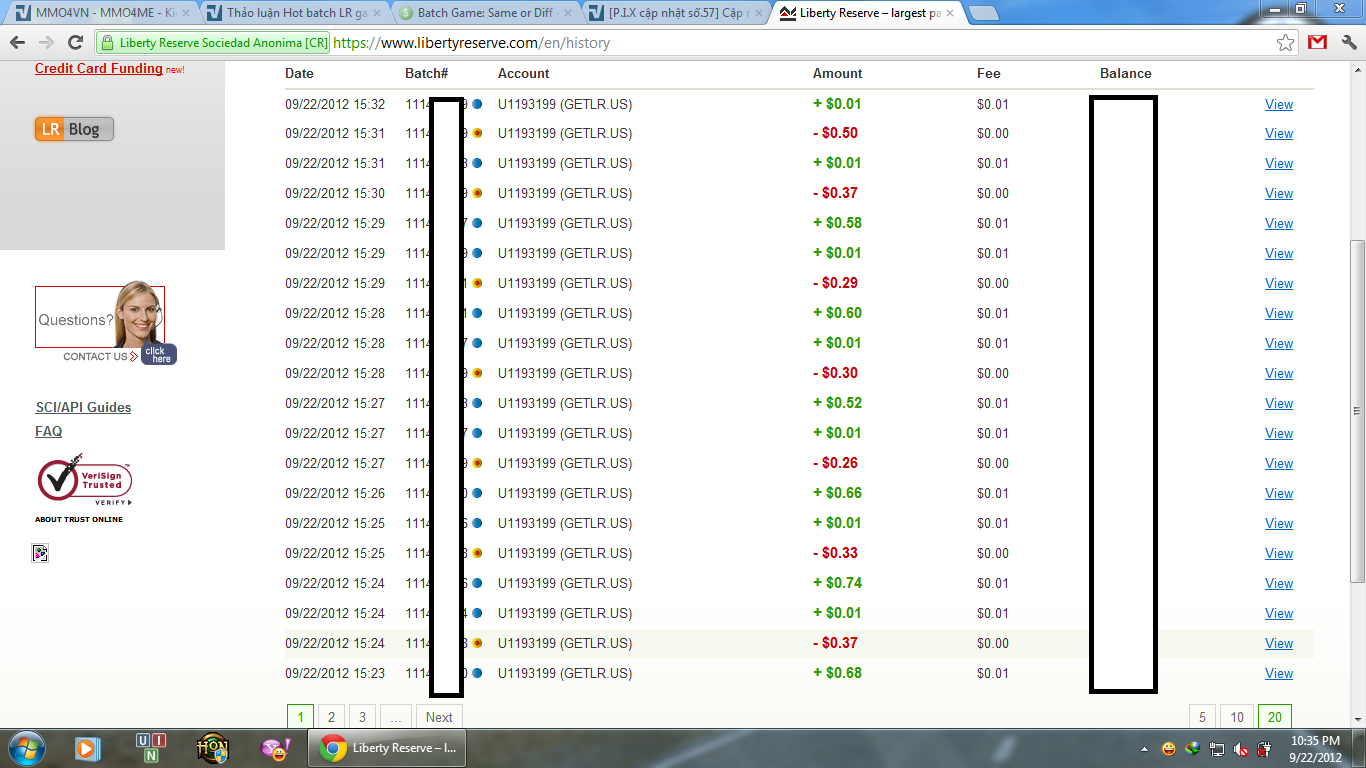Image resolution: width=1366 pixels, height=768 pixels.
Task: Click the Next page button
Action: tap(439, 717)
